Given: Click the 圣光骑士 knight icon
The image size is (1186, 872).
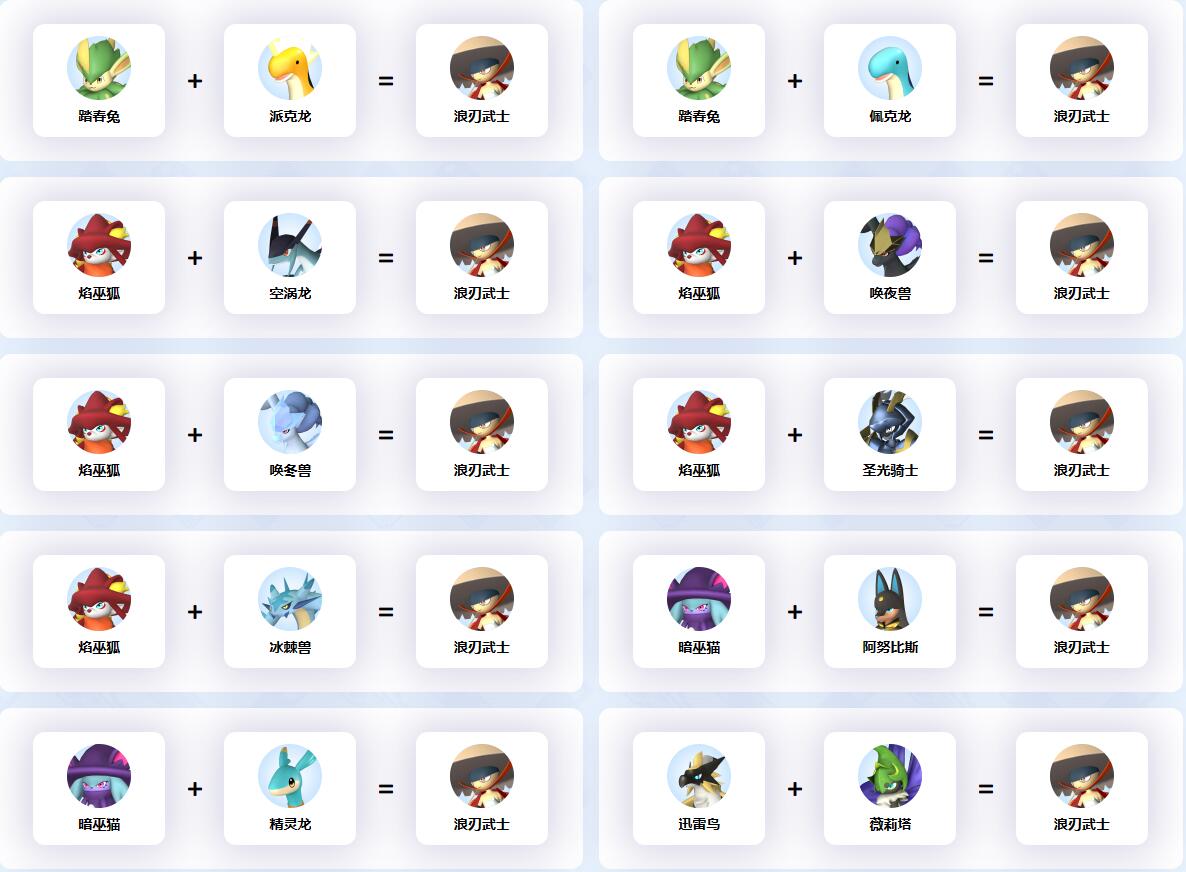Looking at the screenshot, I should pyautogui.click(x=890, y=422).
